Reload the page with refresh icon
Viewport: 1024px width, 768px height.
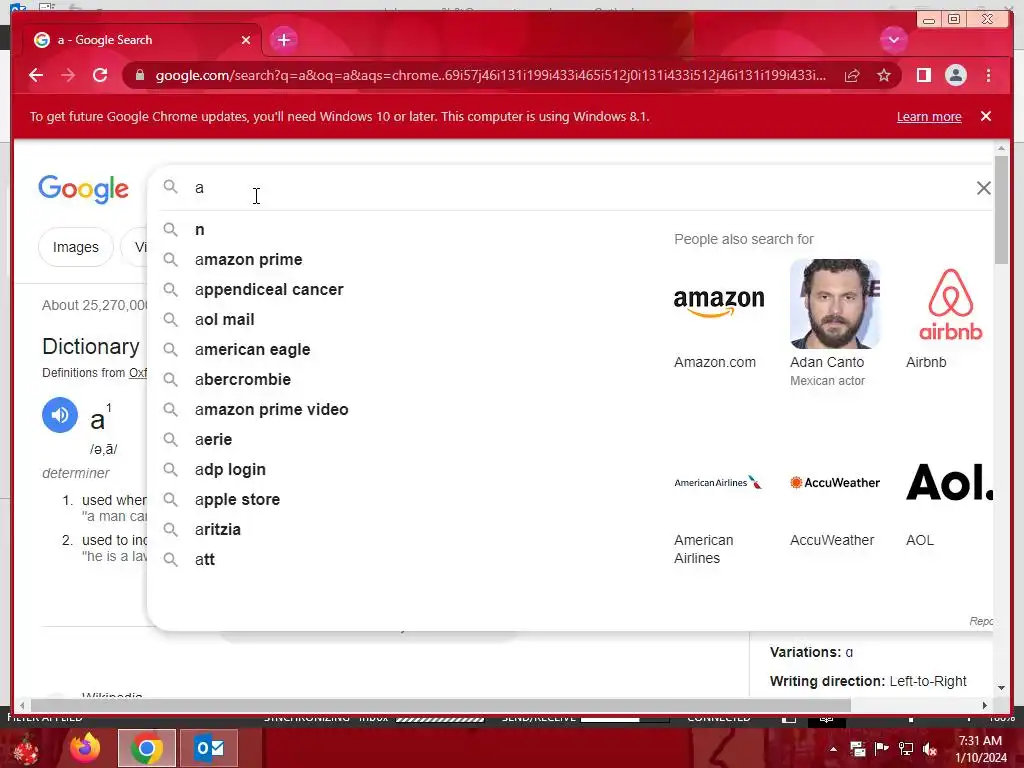[100, 75]
